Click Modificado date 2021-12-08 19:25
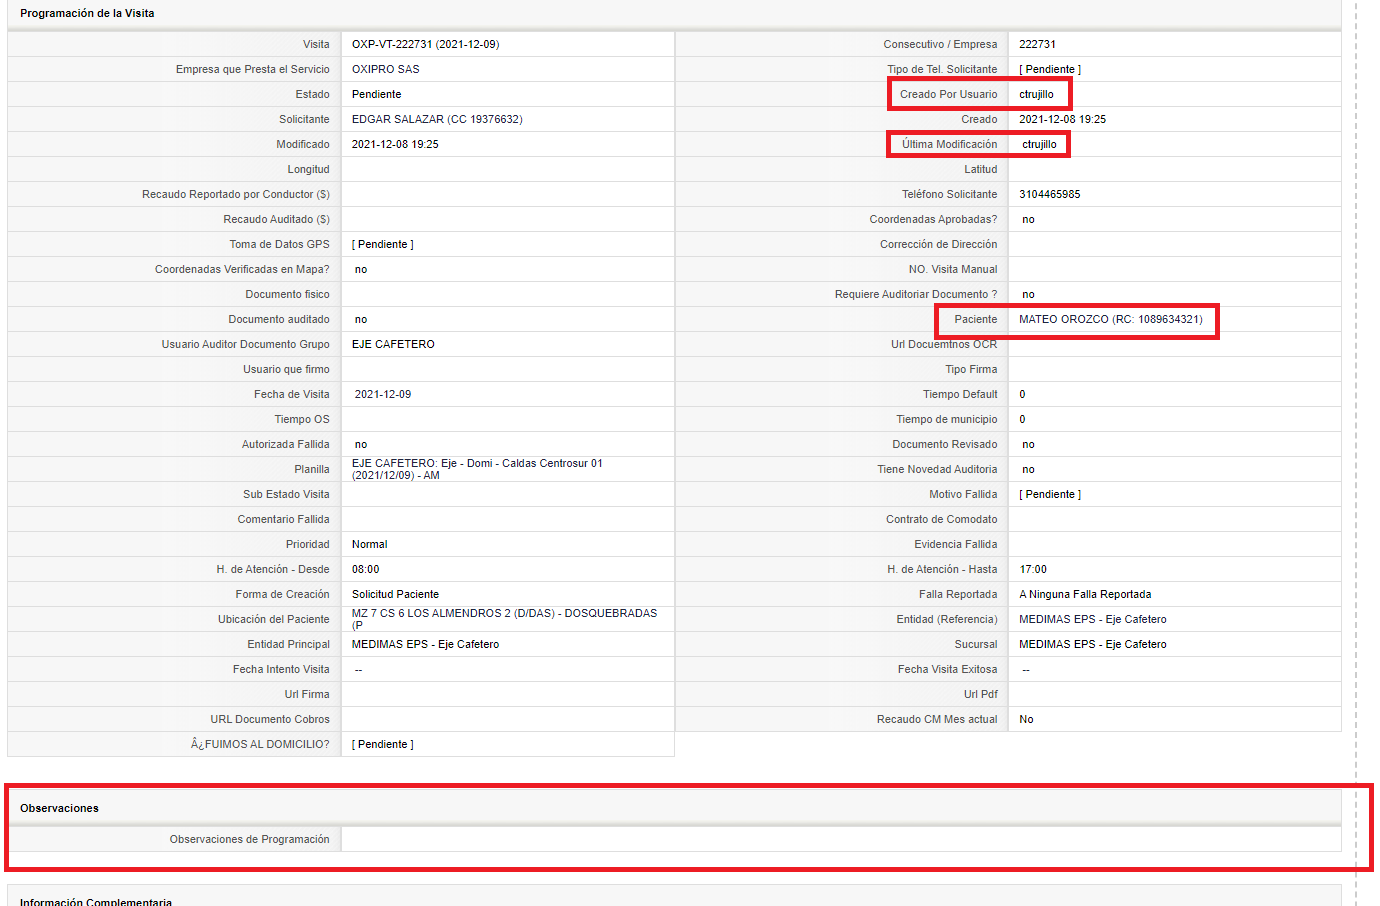 (x=395, y=144)
